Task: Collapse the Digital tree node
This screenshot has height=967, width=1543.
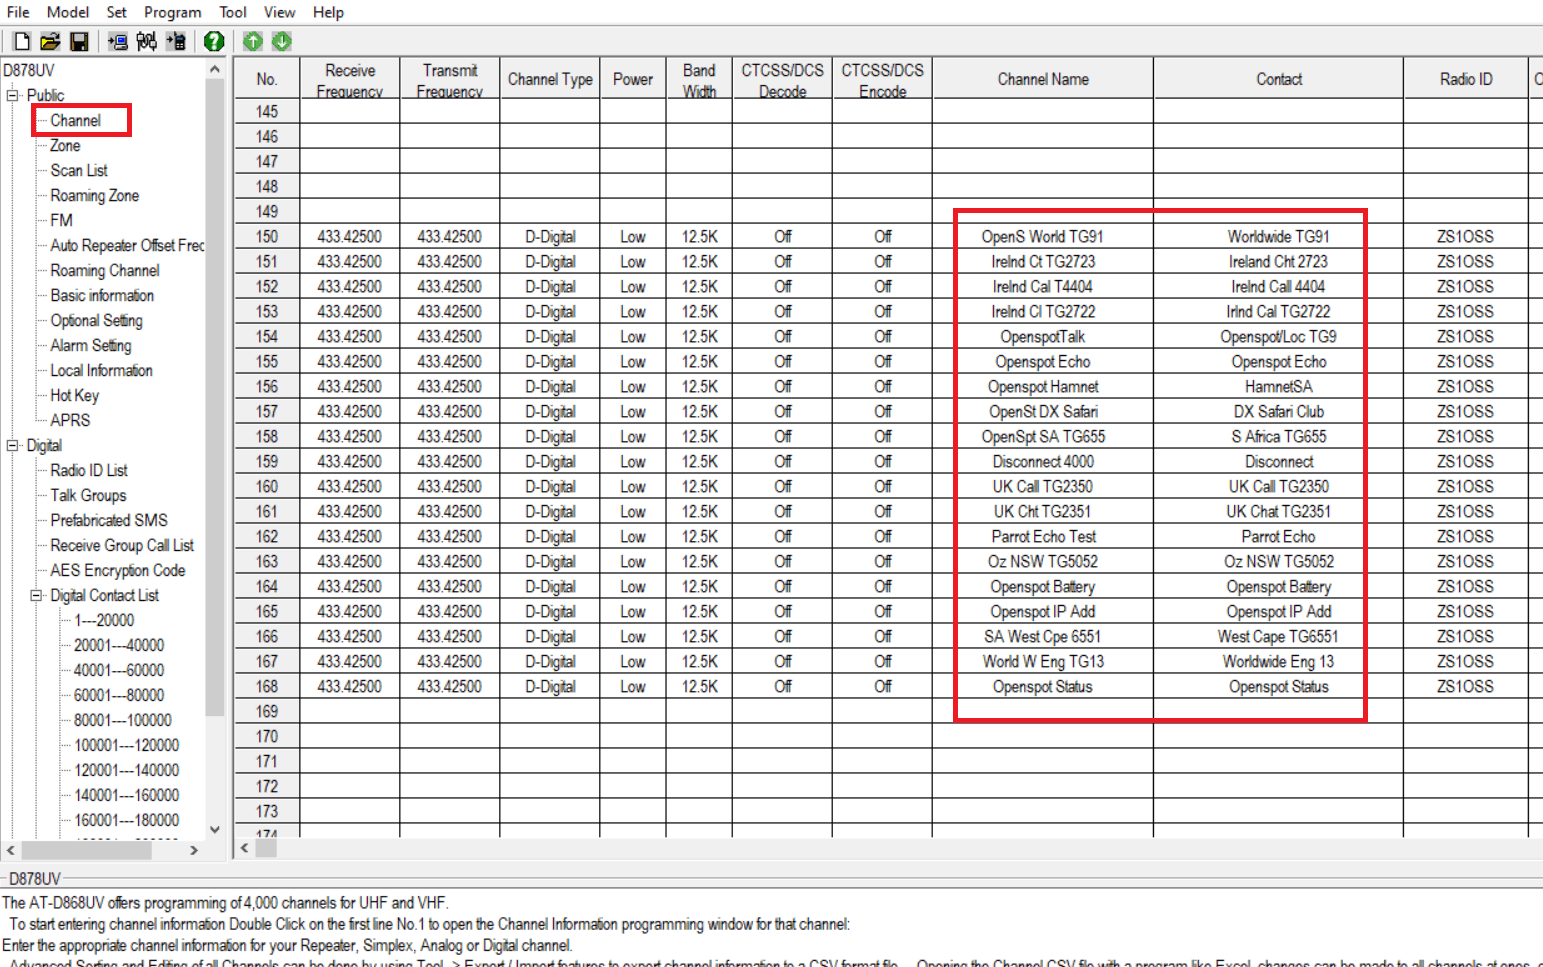Action: 13,445
